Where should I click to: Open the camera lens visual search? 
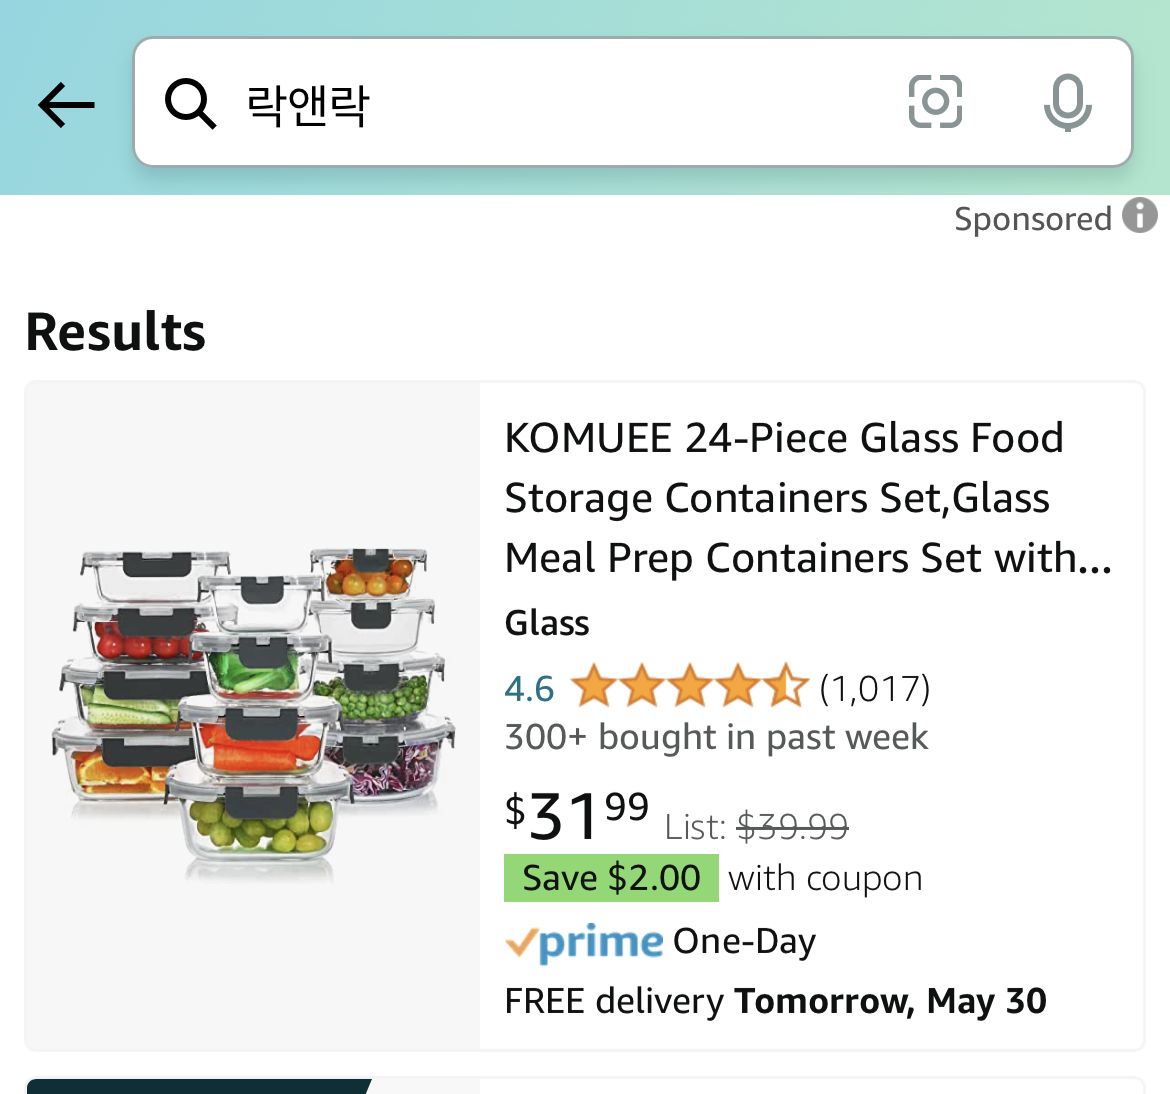(935, 102)
